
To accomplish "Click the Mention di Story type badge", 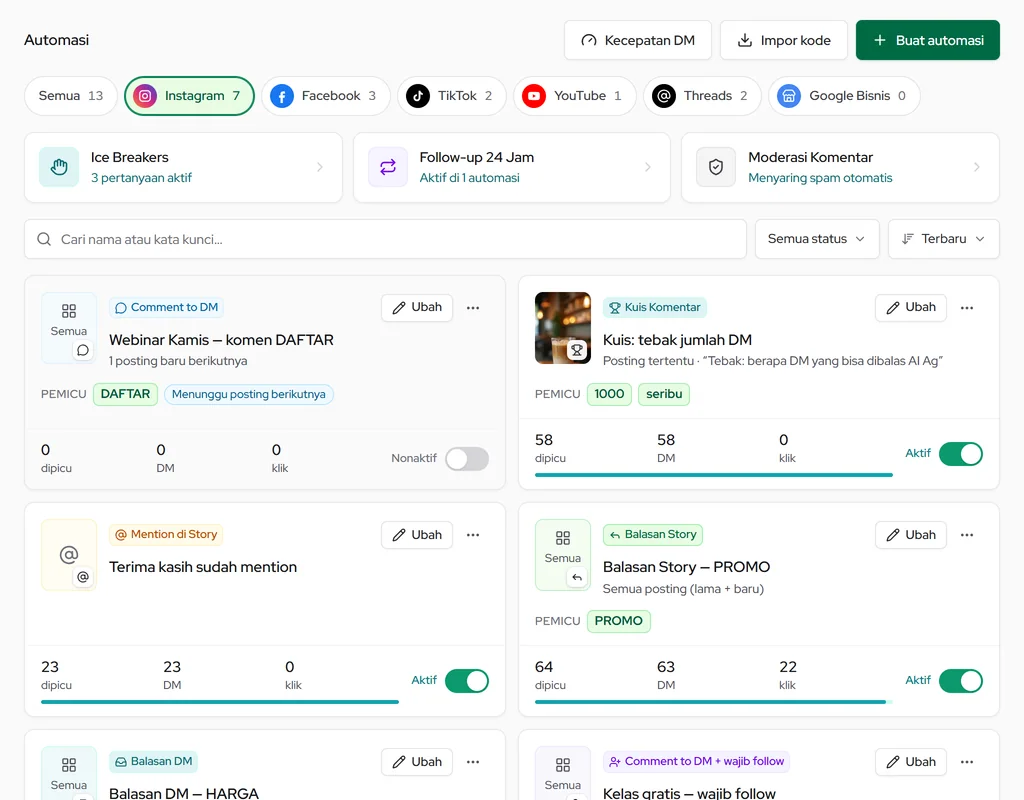I will tap(166, 535).
